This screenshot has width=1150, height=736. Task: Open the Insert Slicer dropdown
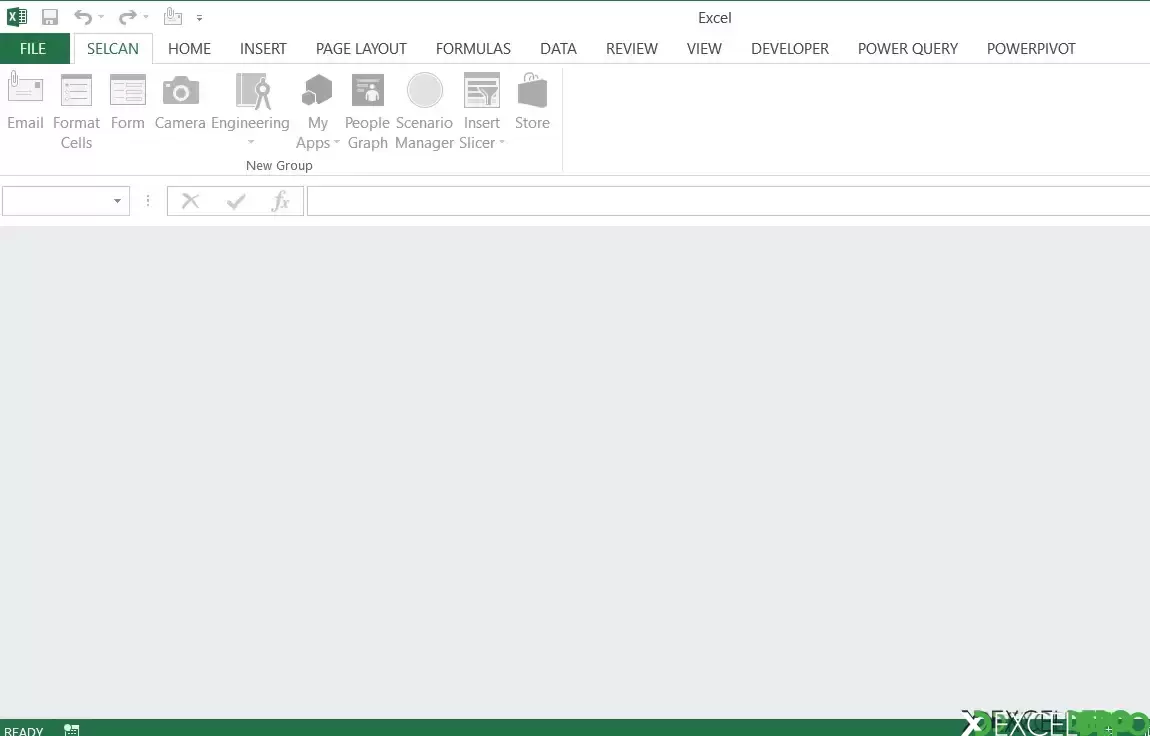point(482,111)
